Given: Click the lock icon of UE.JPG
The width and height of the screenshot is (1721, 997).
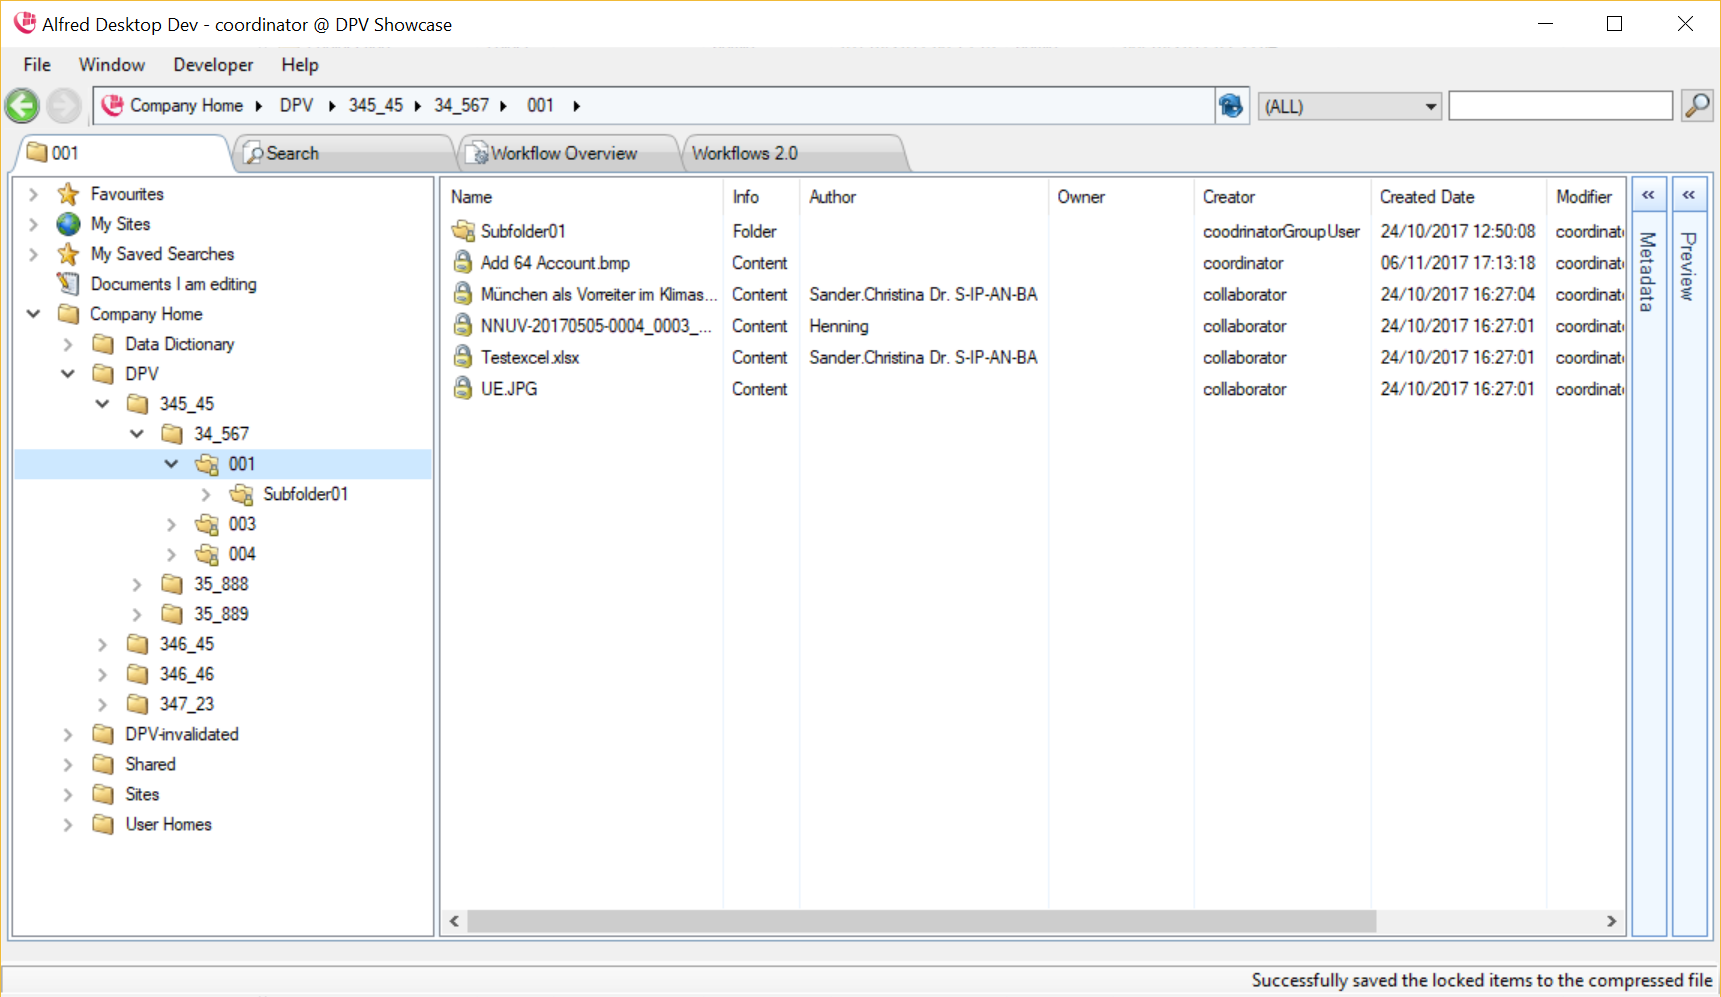Looking at the screenshot, I should (463, 389).
